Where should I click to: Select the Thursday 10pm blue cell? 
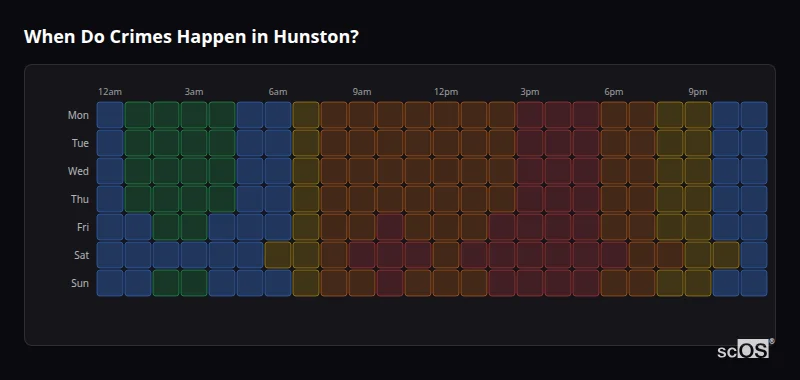pos(726,199)
